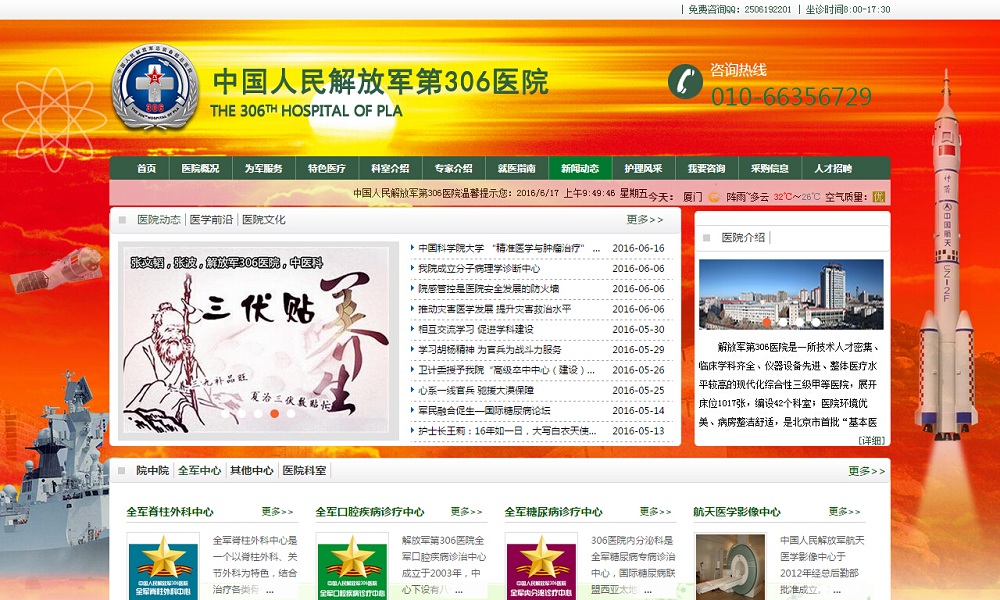The image size is (1000, 600).
Task: Click 更多>> next to 全军脊柱外科中心
Action: pos(277,511)
